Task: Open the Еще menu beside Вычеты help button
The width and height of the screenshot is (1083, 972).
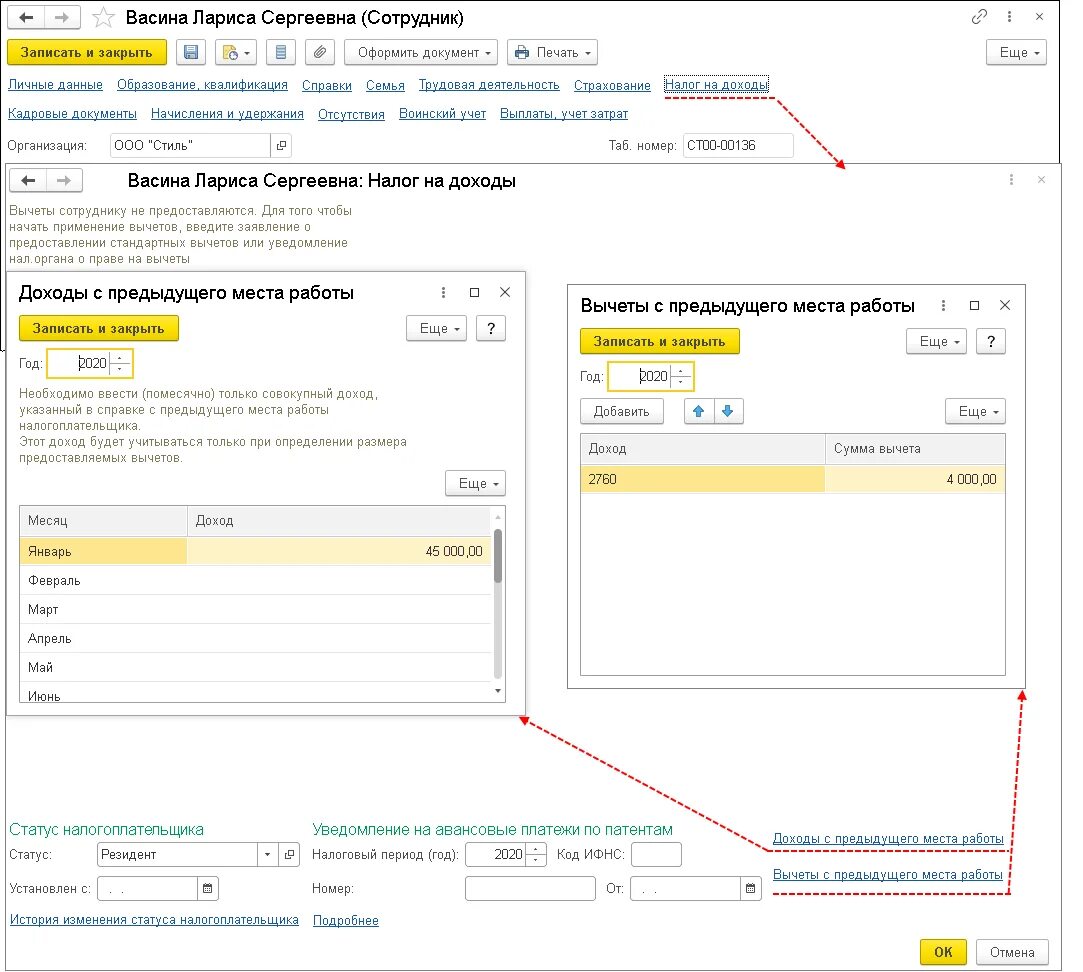Action: 936,341
